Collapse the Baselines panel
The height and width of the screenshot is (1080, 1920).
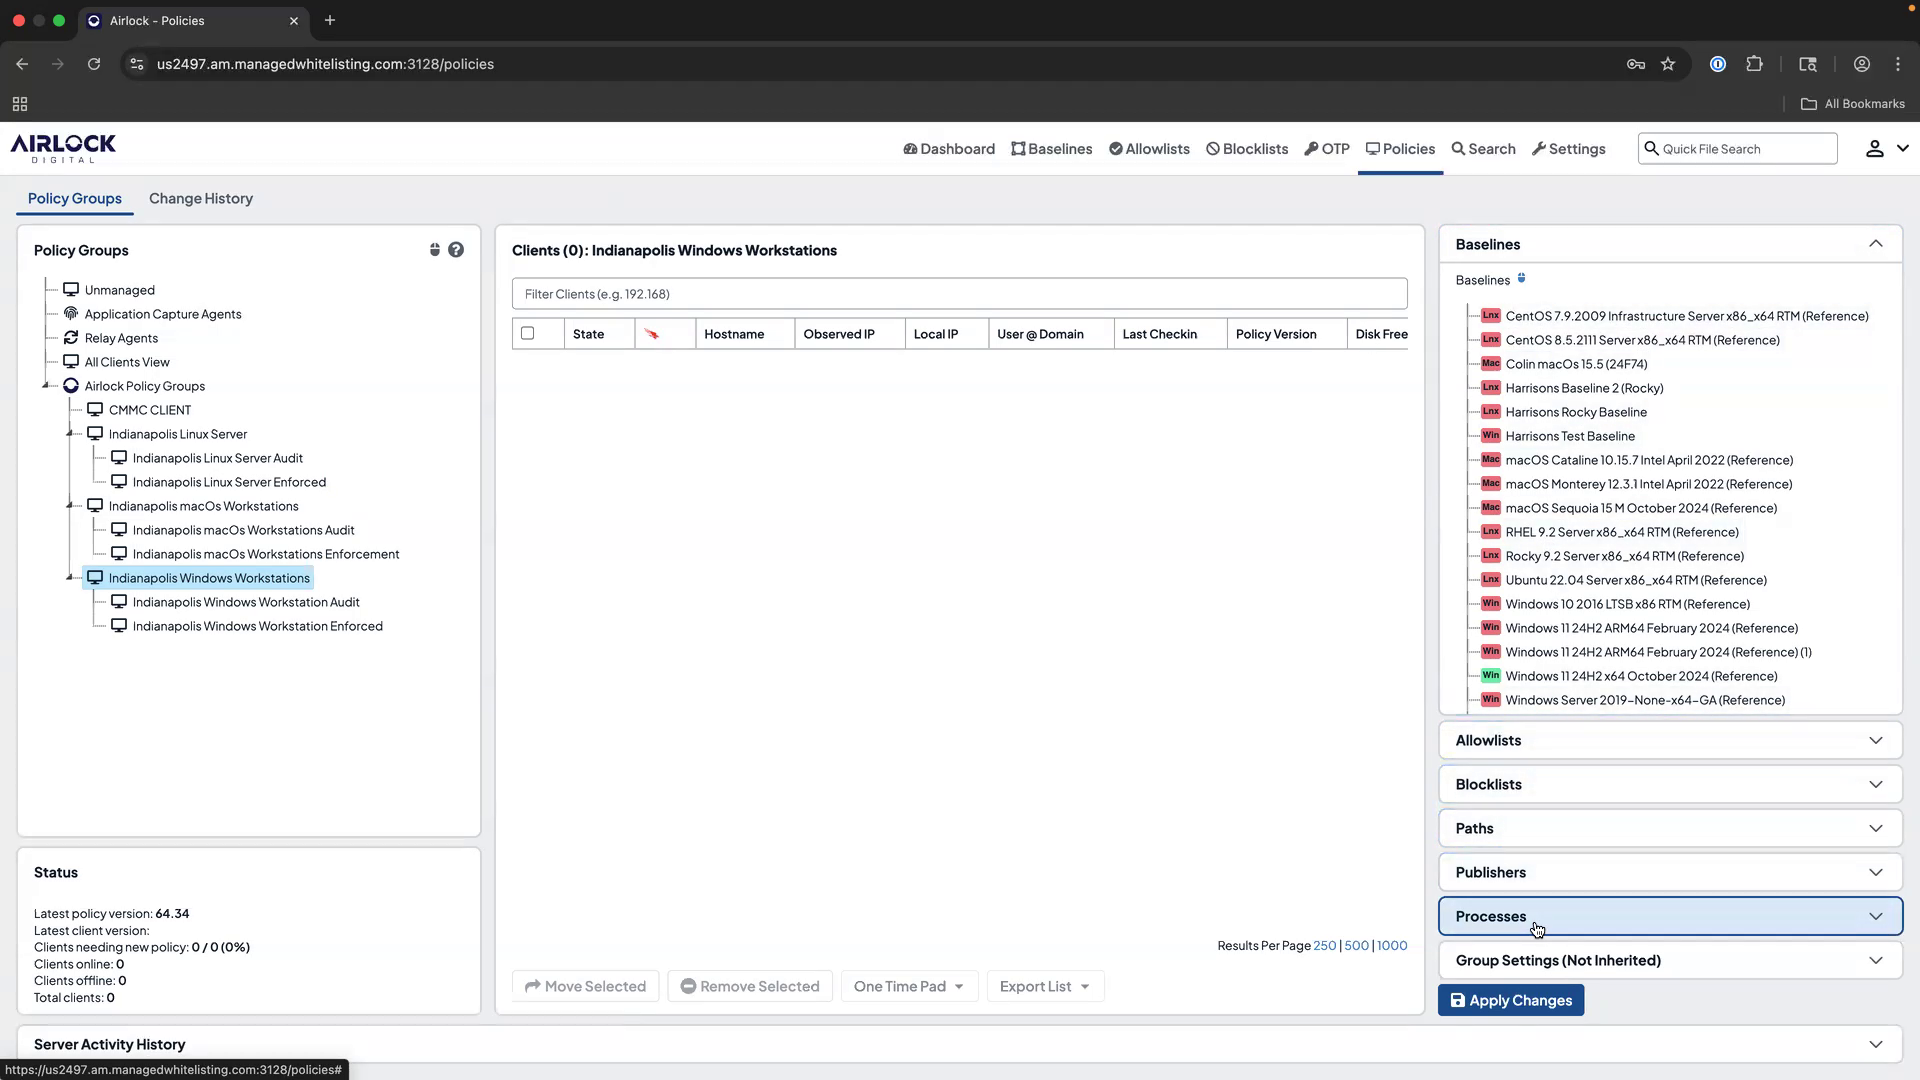[x=1877, y=243]
